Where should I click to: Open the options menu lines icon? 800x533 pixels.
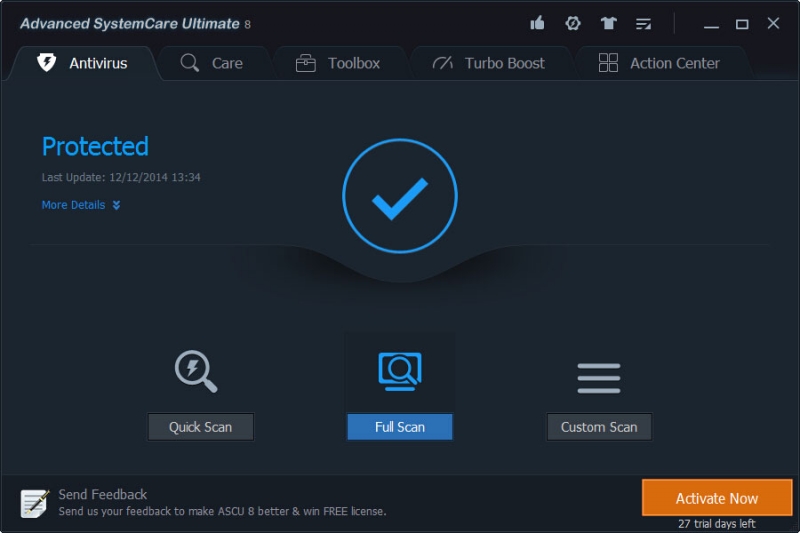[x=643, y=23]
